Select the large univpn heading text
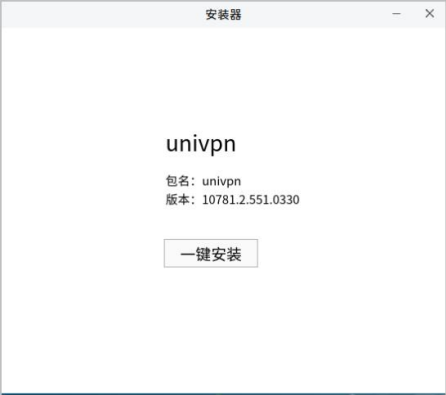Image resolution: width=446 pixels, height=395 pixels. pyautogui.click(x=201, y=144)
